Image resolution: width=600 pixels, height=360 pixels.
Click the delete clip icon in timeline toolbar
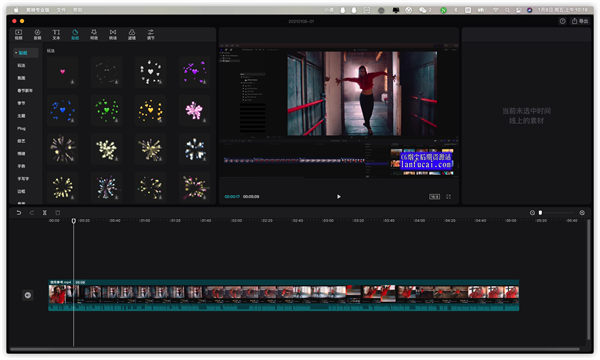(58, 213)
